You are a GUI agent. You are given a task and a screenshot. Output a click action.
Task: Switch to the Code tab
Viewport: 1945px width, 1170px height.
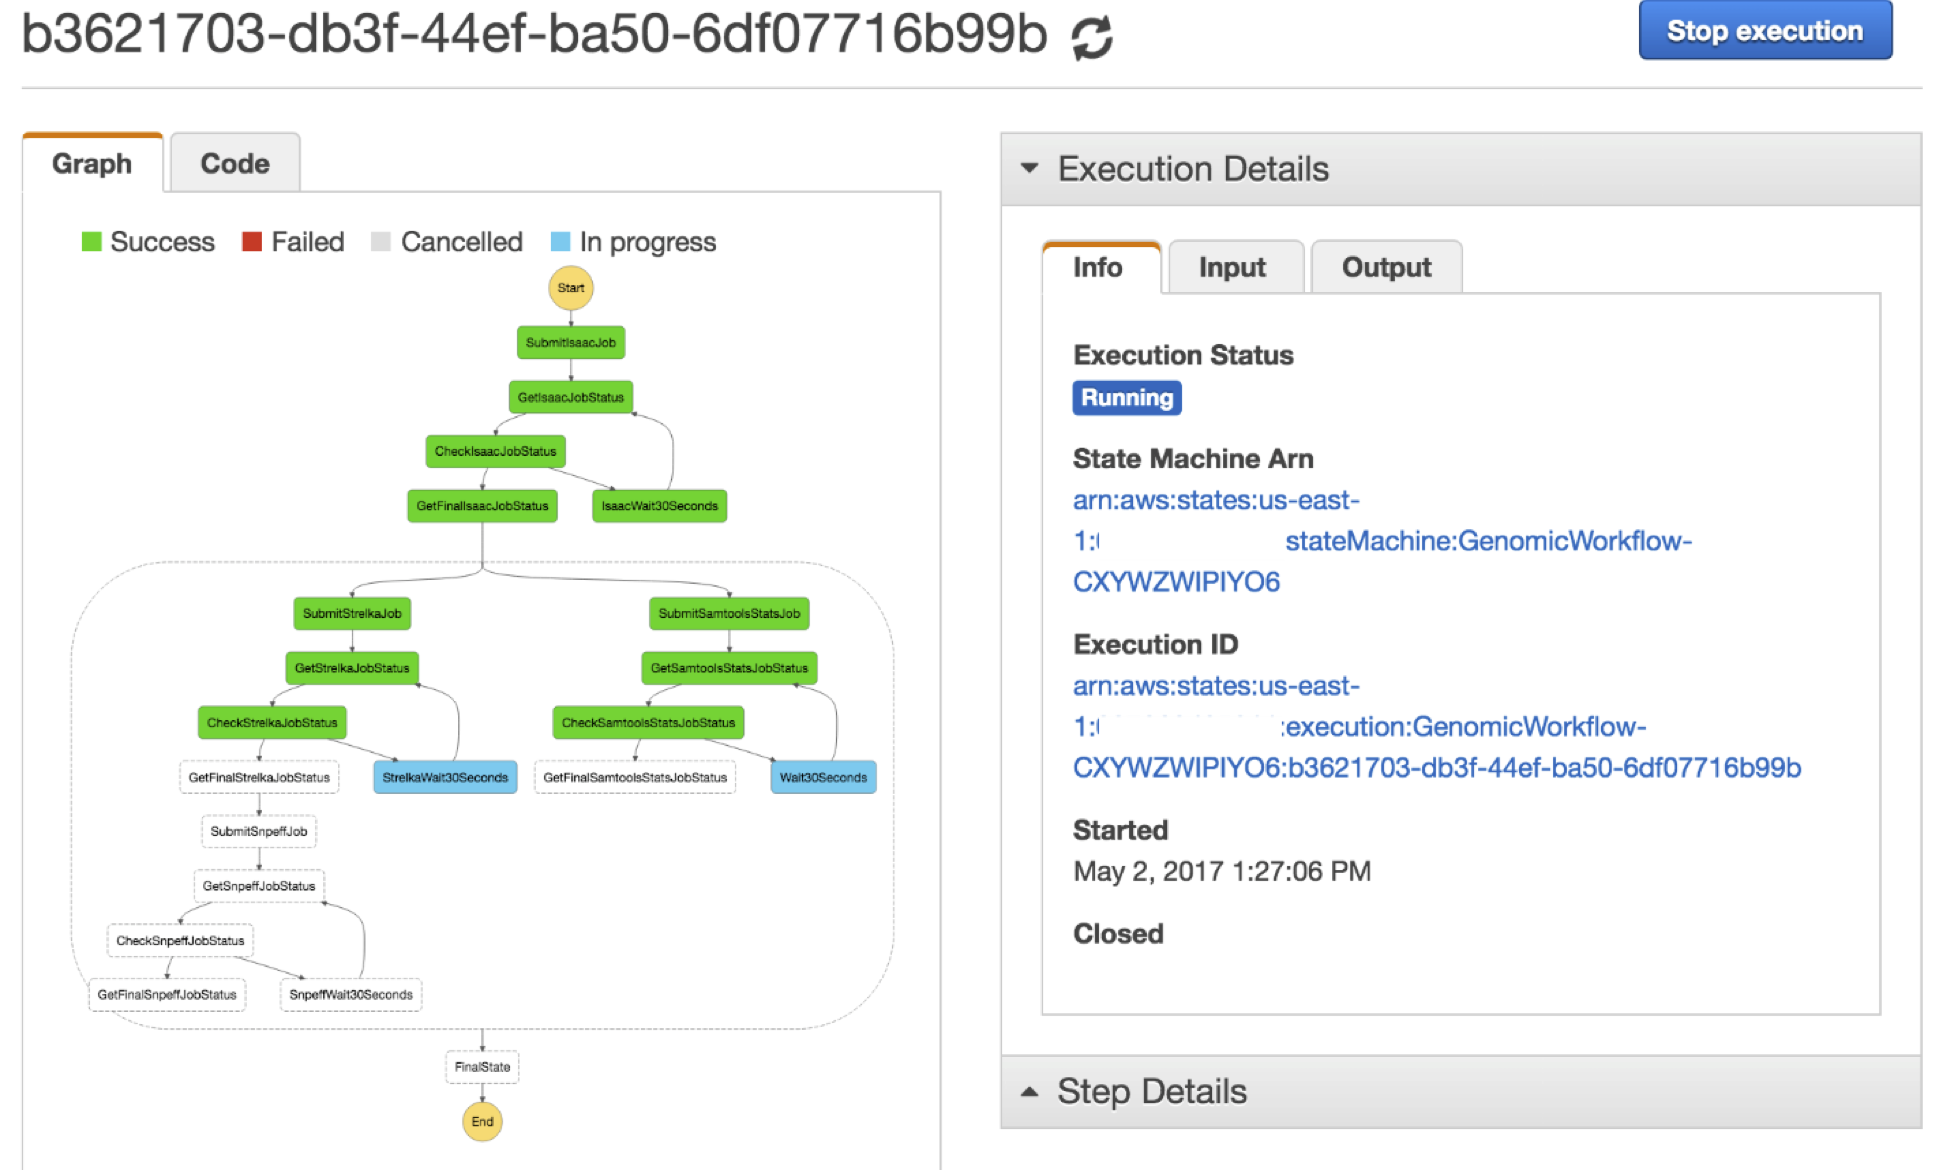(235, 163)
